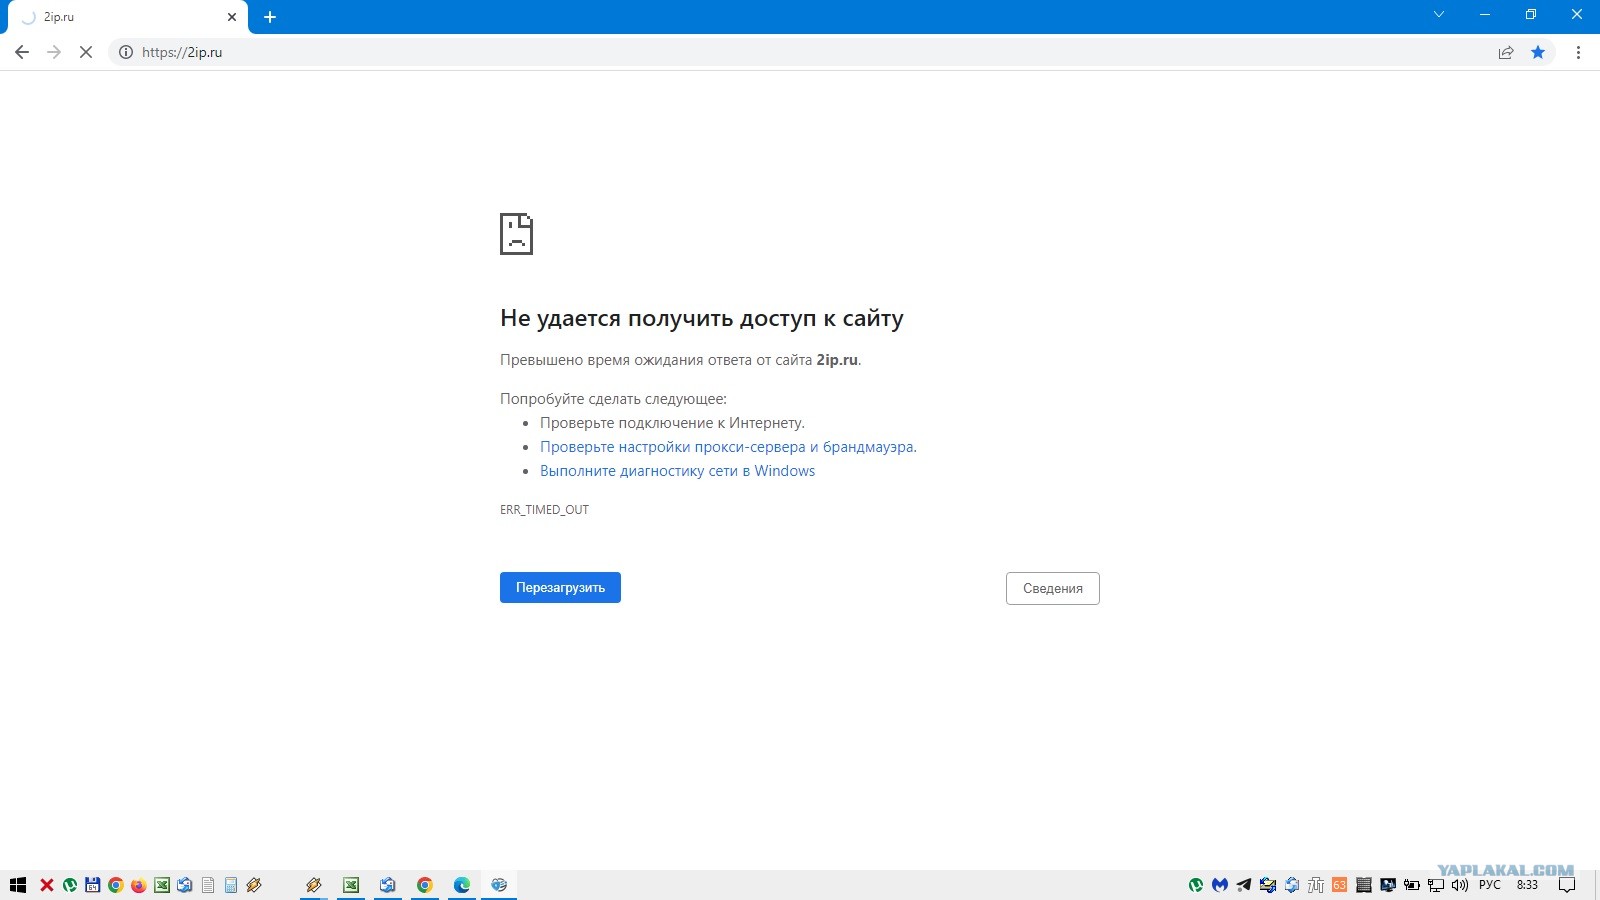Launch Calculator from the quick launch bar

[x=231, y=885]
